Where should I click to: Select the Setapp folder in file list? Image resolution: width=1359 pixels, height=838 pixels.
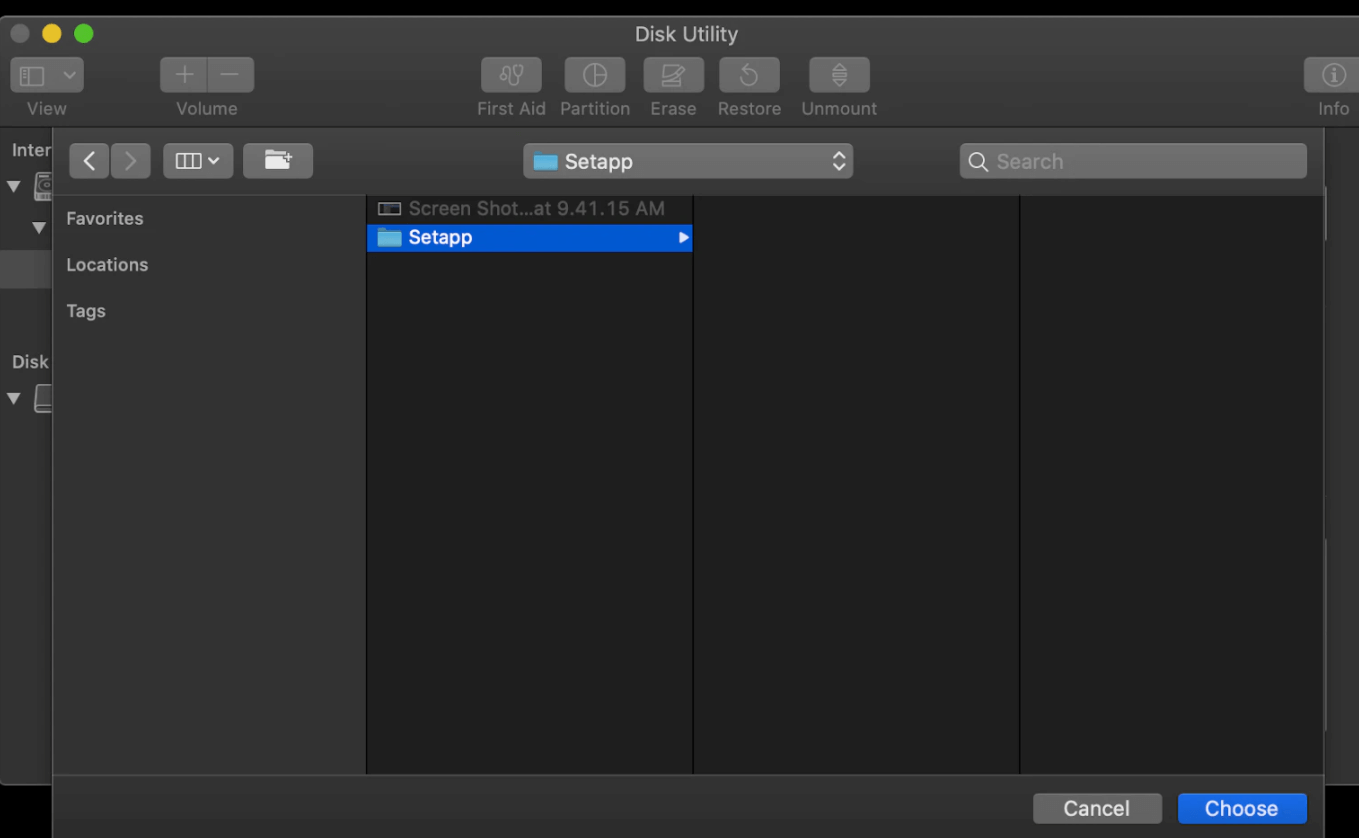coord(440,238)
